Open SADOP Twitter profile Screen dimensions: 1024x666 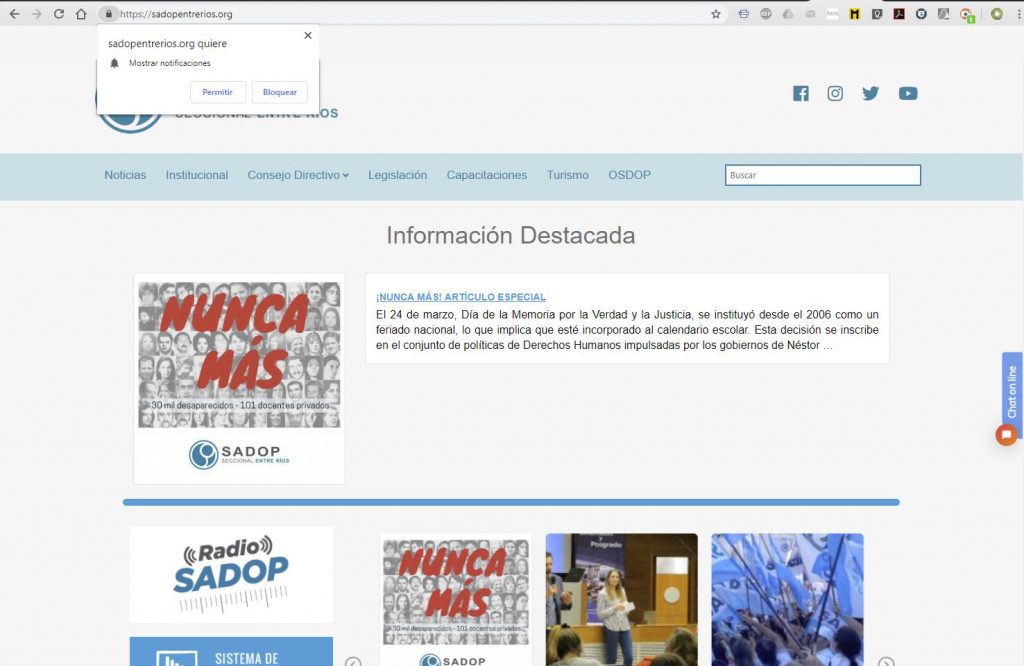click(871, 93)
